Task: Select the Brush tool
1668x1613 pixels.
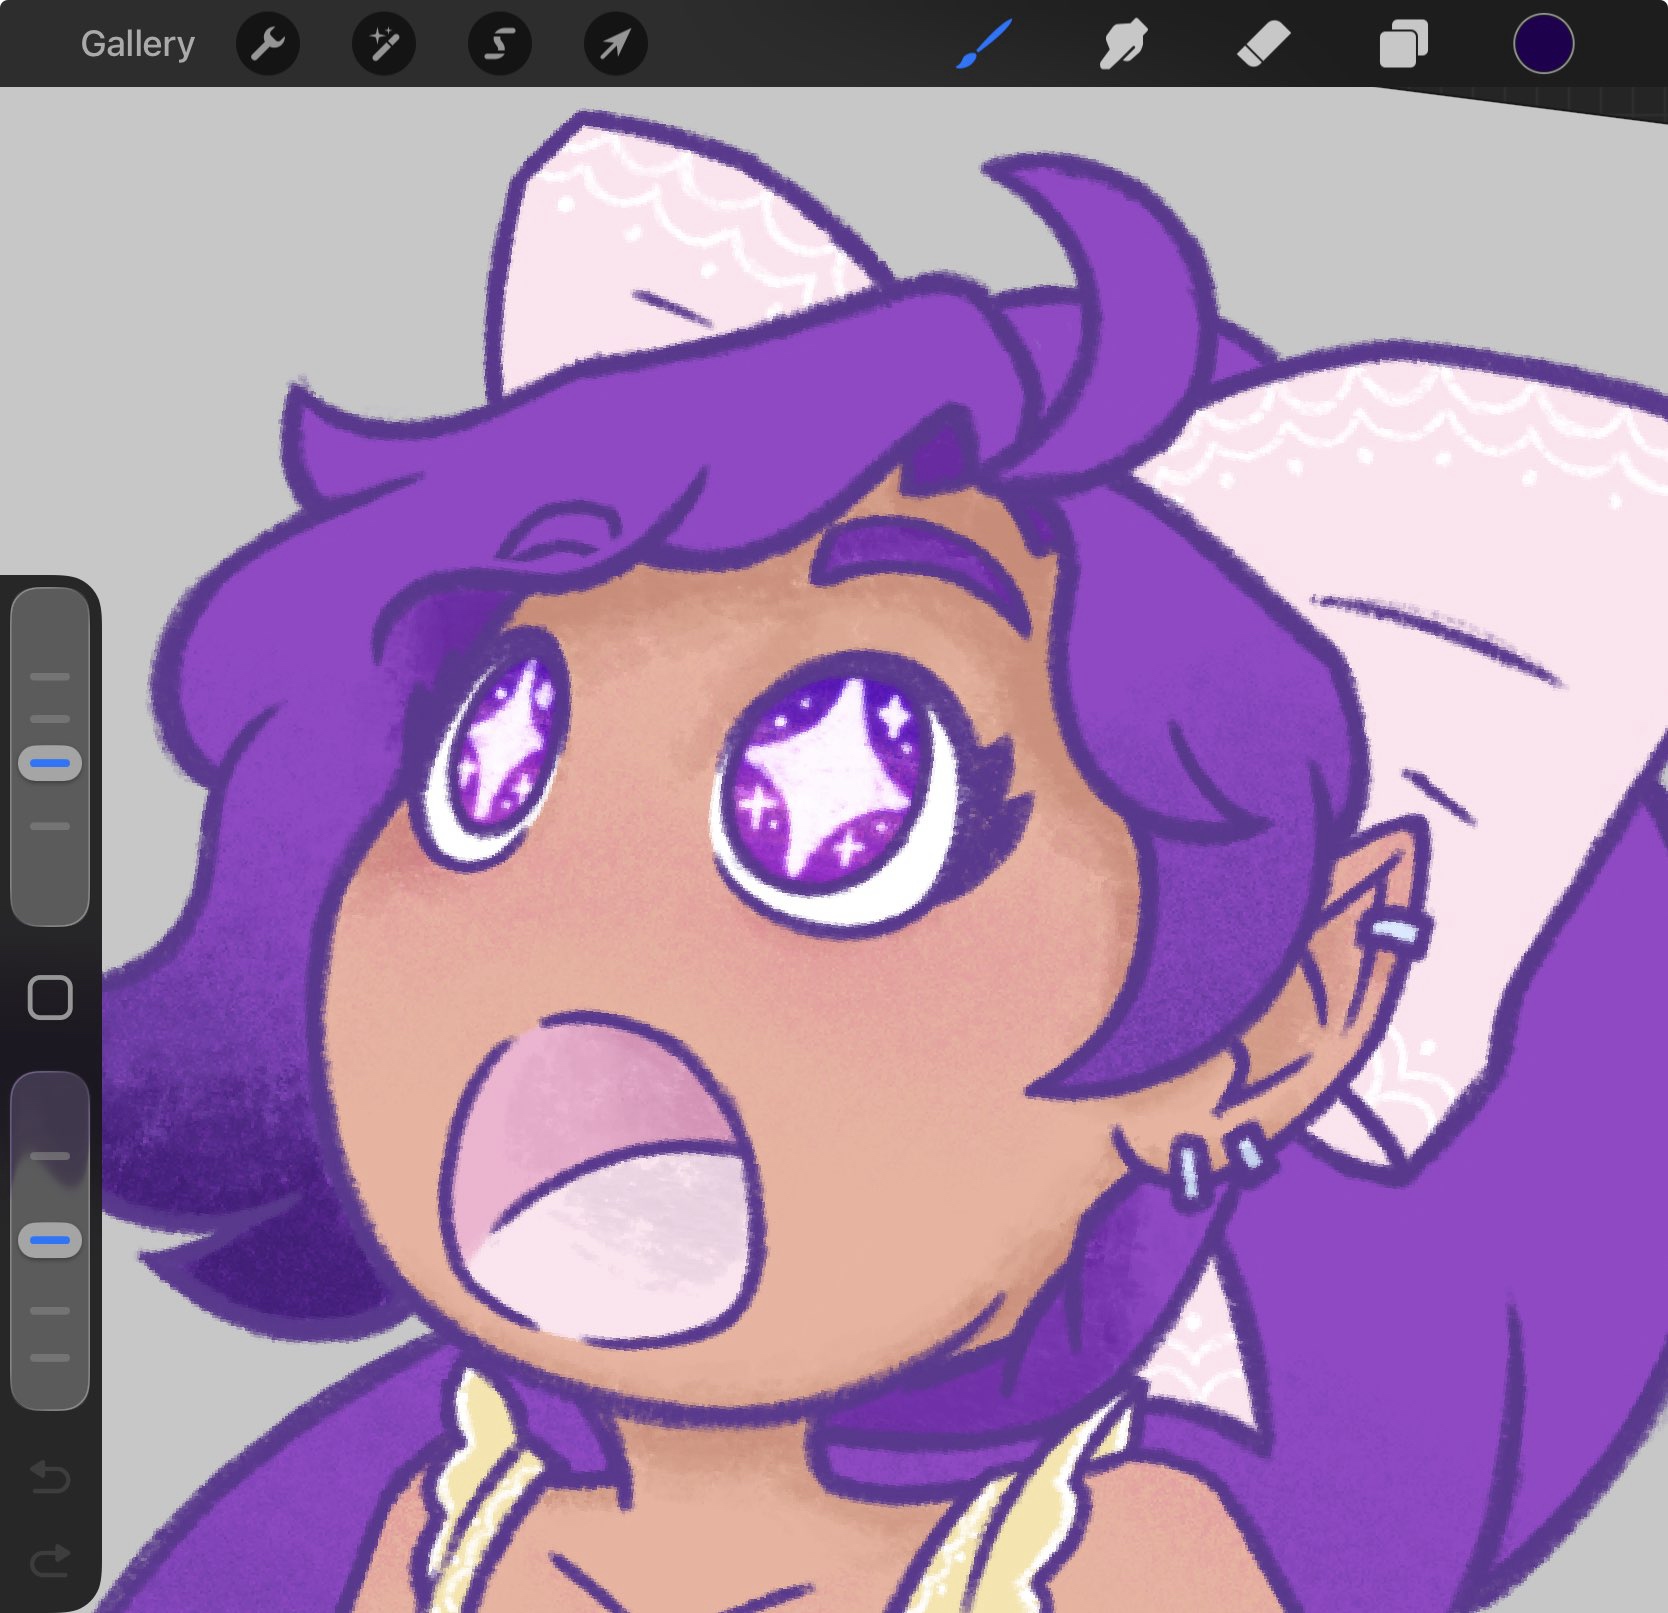Action: click(x=984, y=45)
